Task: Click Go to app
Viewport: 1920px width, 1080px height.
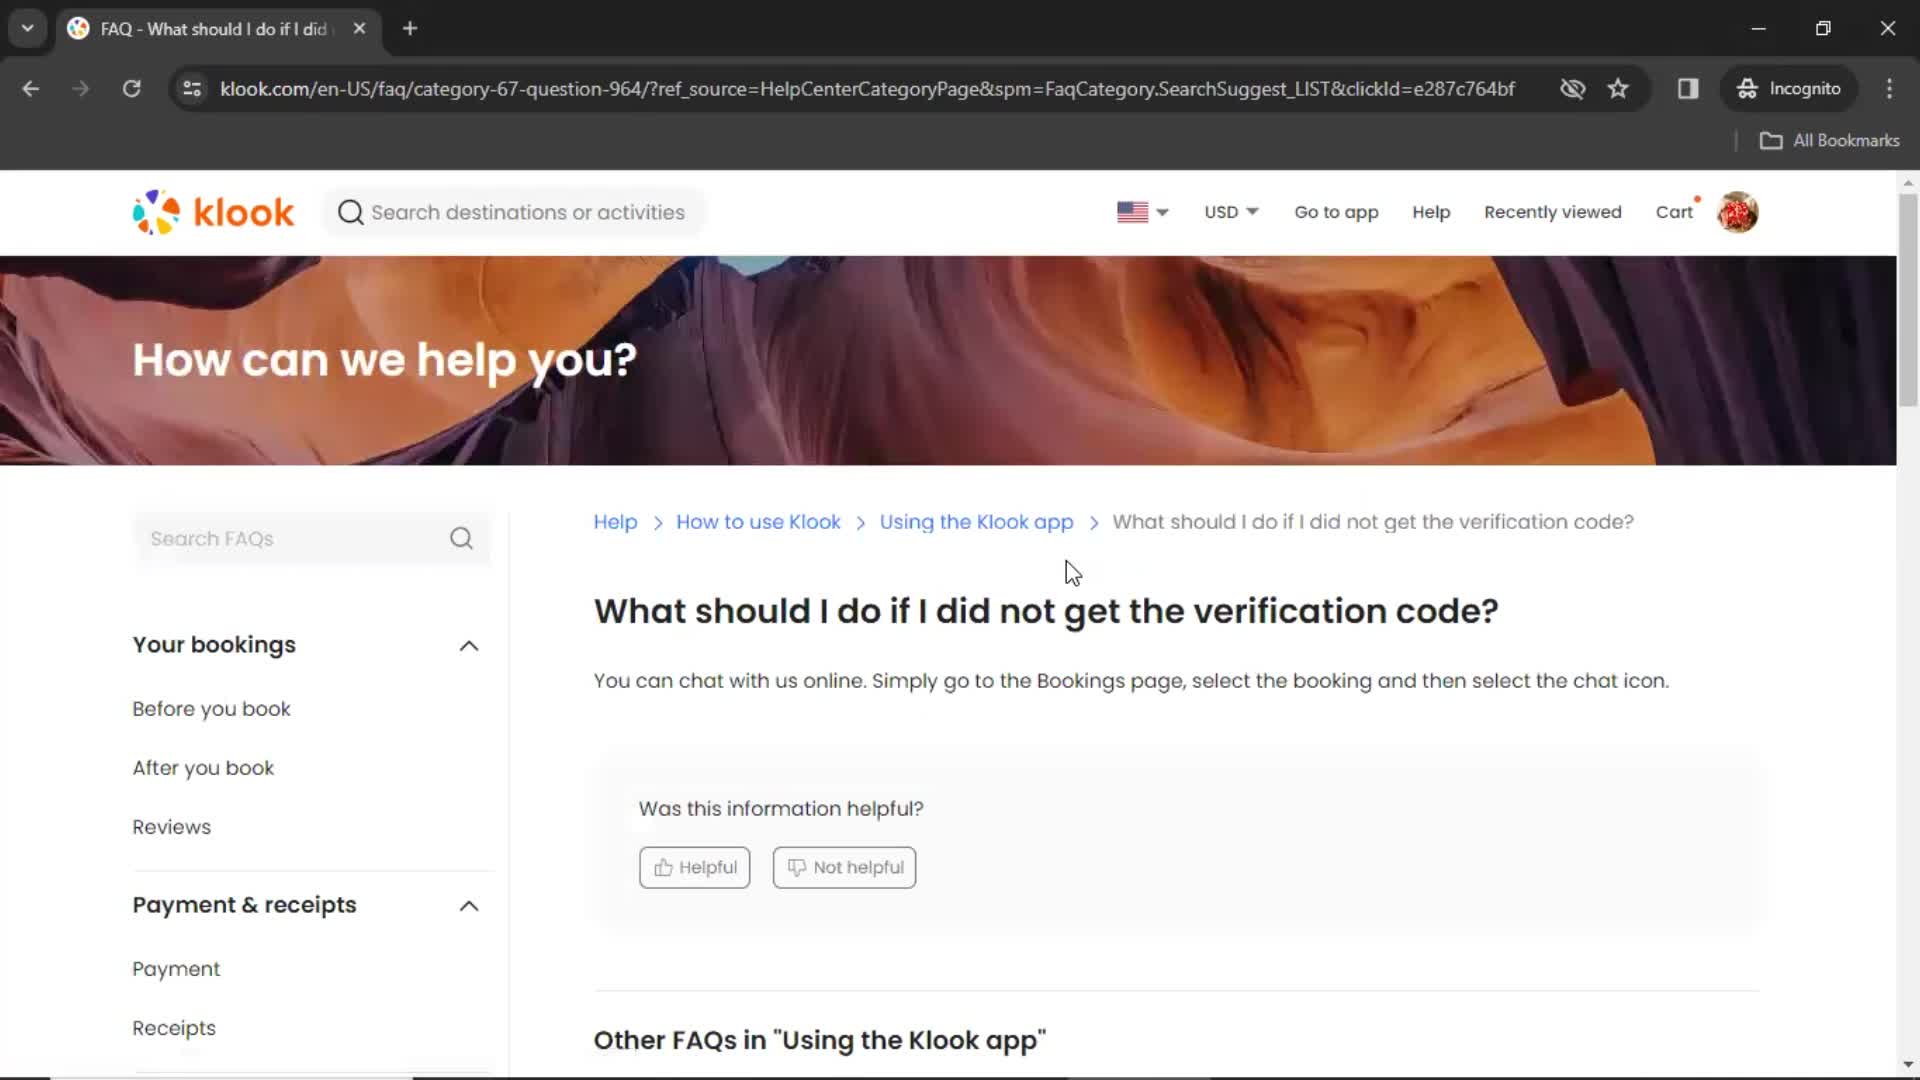Action: (x=1336, y=212)
